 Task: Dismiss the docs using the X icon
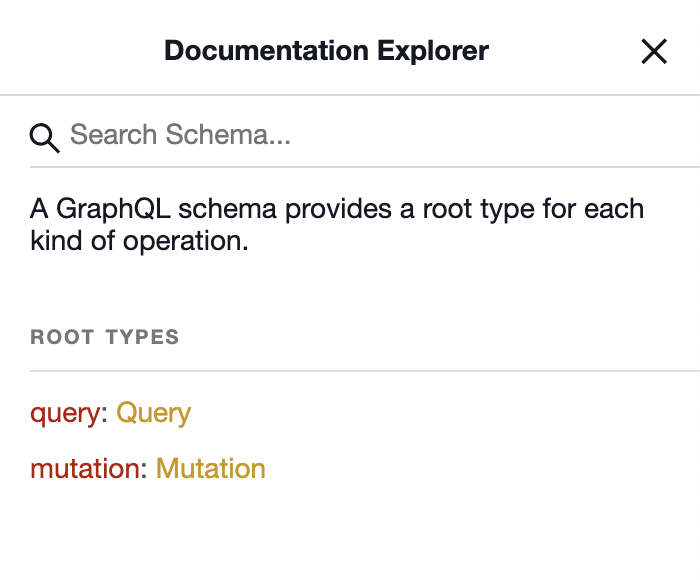click(x=654, y=52)
